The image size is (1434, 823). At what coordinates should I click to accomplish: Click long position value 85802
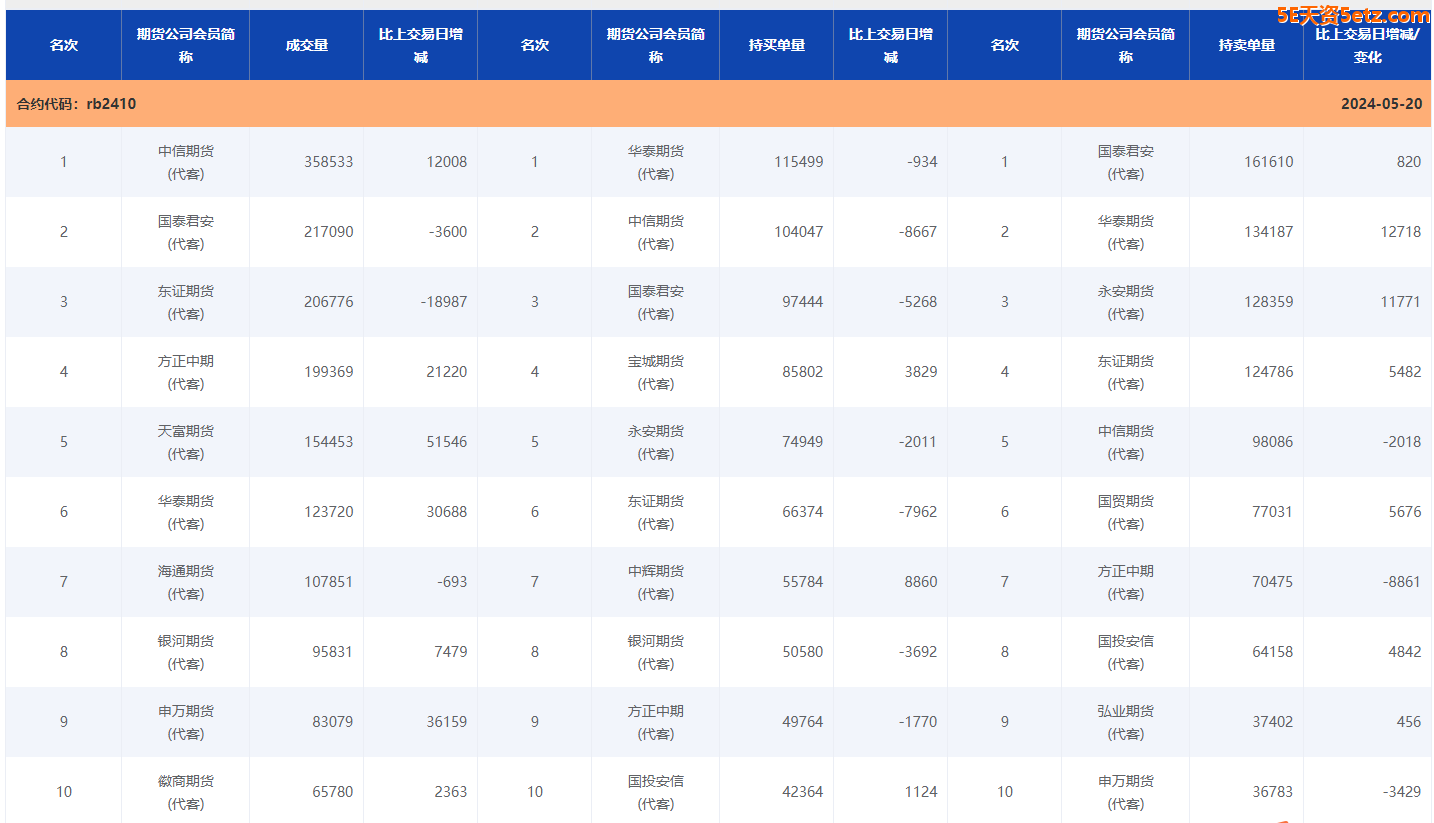(x=803, y=372)
